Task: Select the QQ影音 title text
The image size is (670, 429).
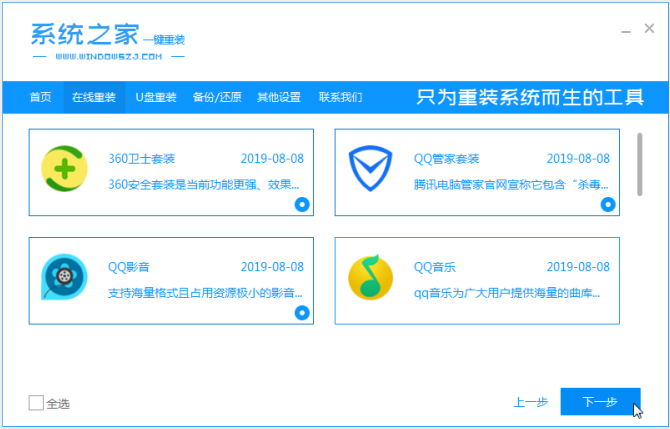Action: (129, 267)
